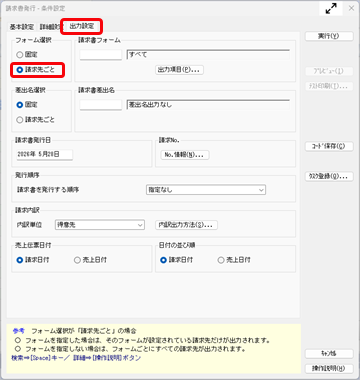Choose 売上日付 under 売上伝票日付
The image size is (360, 380).
(90, 260)
